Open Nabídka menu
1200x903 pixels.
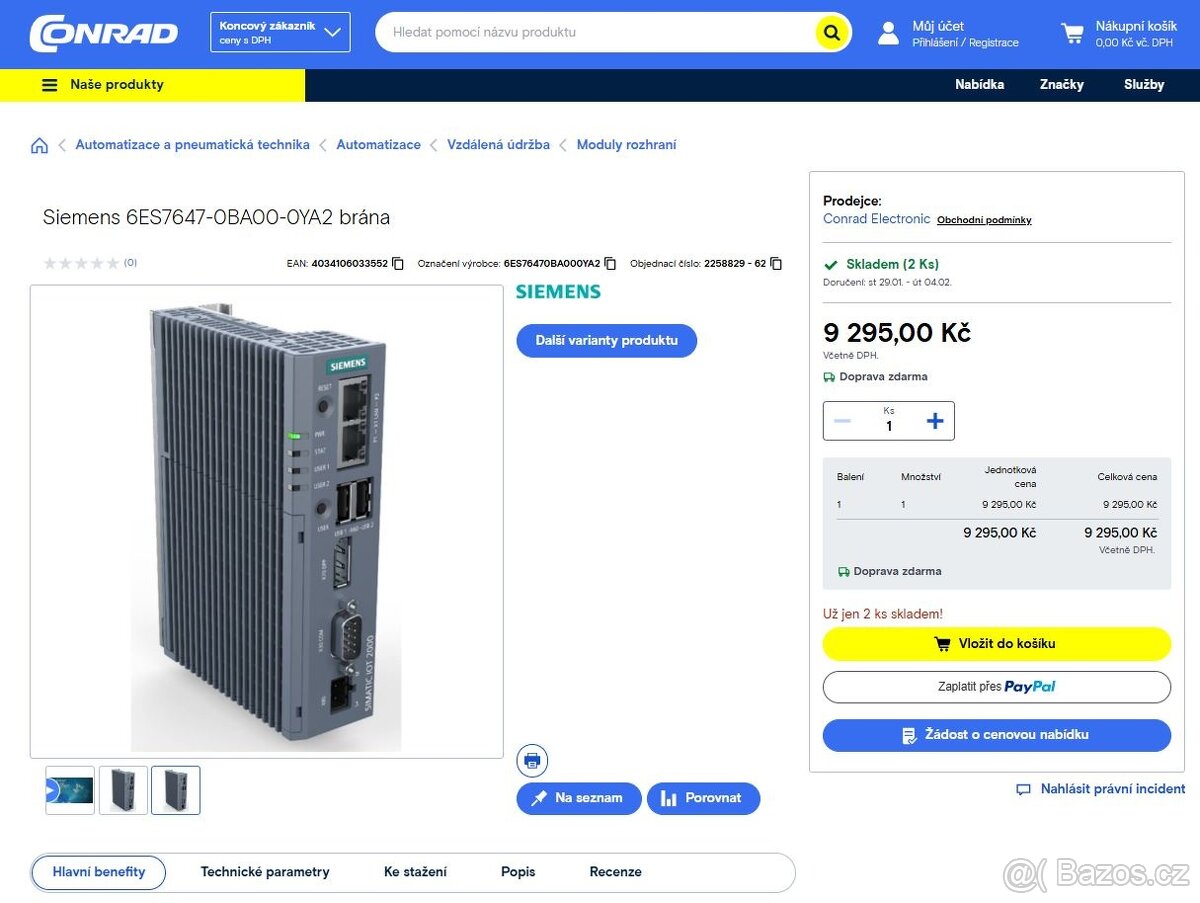[979, 85]
